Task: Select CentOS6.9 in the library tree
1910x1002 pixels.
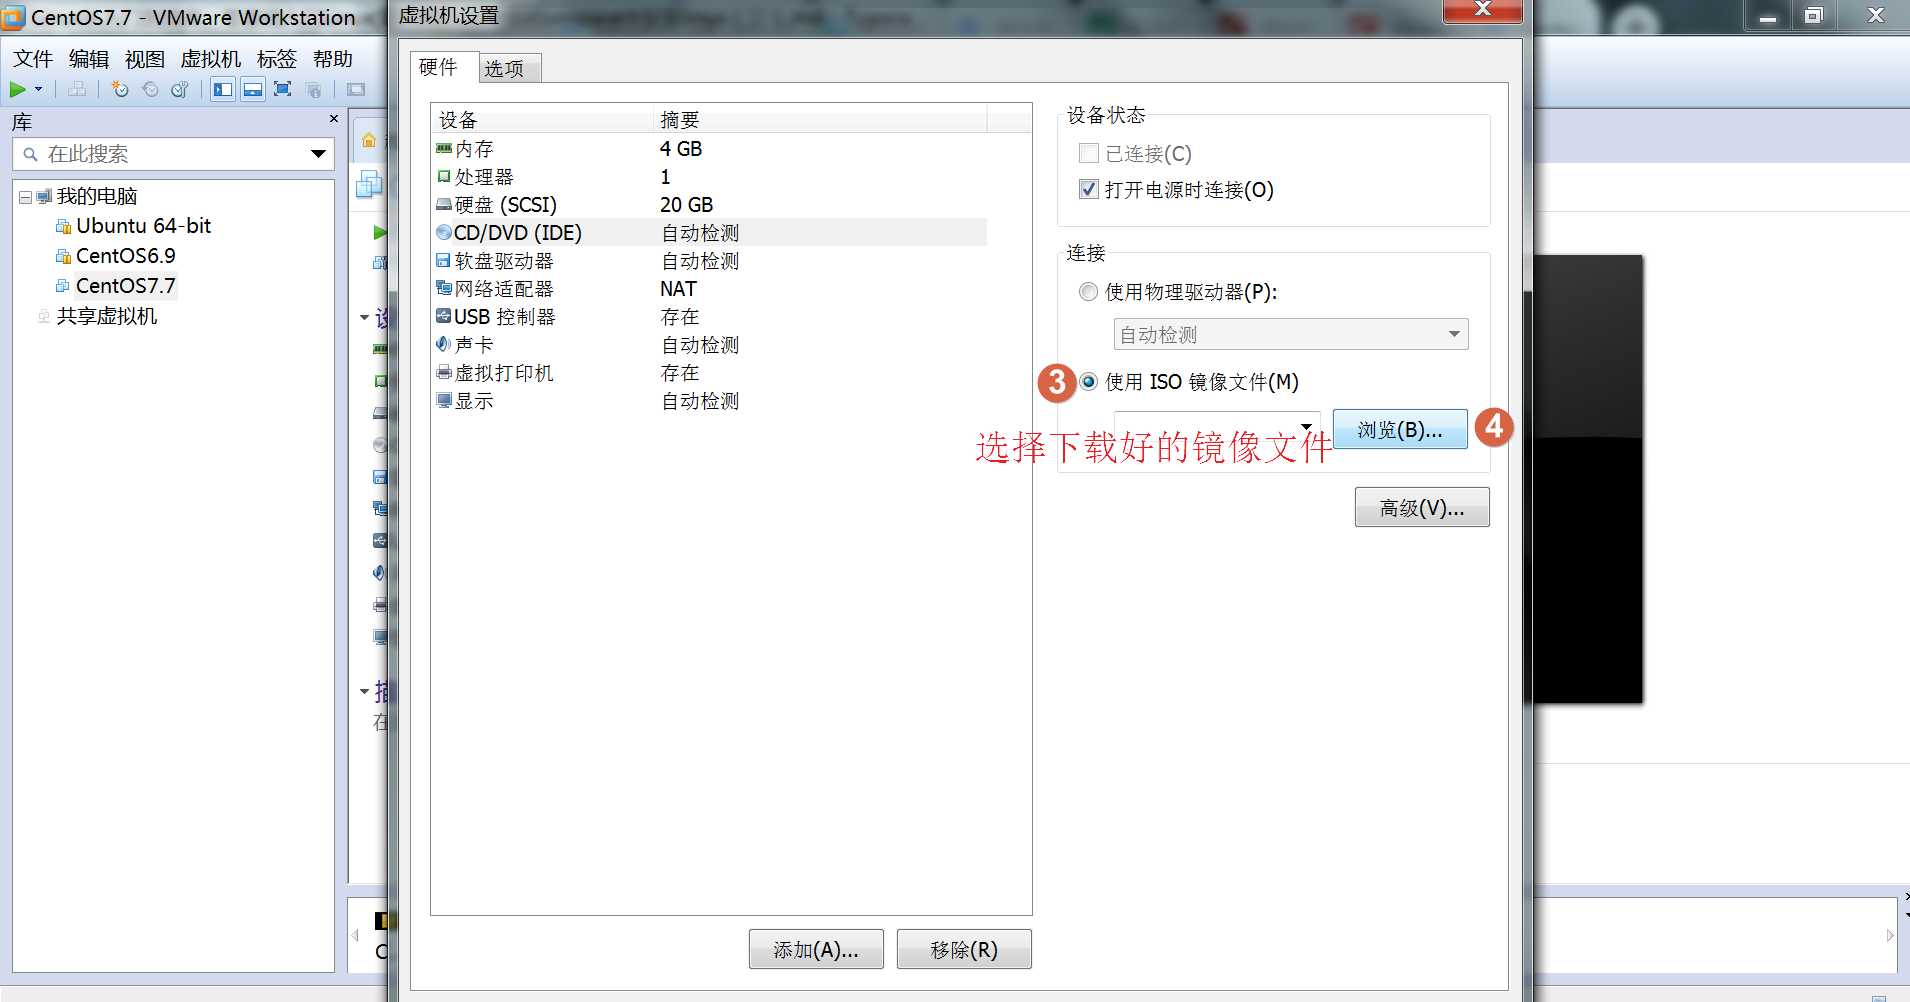Action: [125, 256]
